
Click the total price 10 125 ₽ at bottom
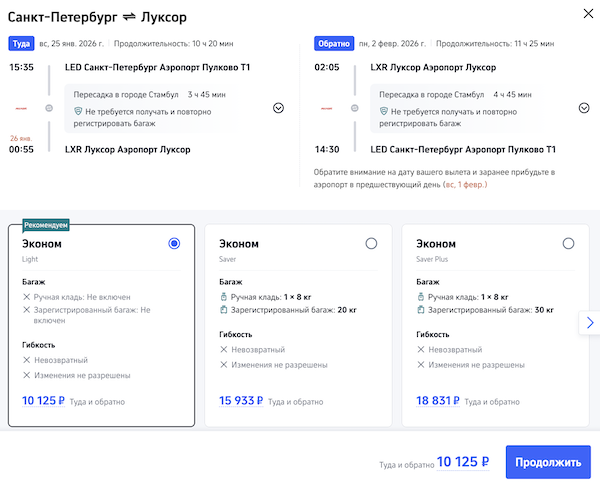462,462
